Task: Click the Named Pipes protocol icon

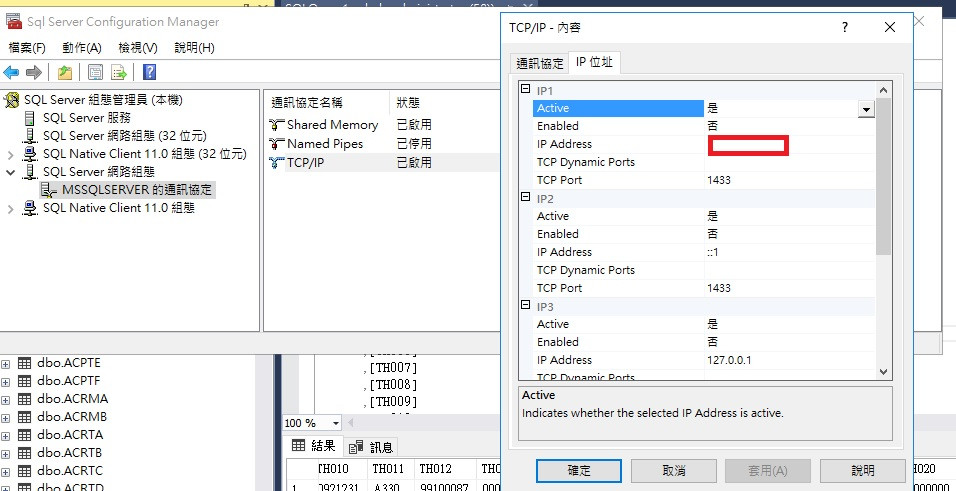Action: click(x=277, y=144)
